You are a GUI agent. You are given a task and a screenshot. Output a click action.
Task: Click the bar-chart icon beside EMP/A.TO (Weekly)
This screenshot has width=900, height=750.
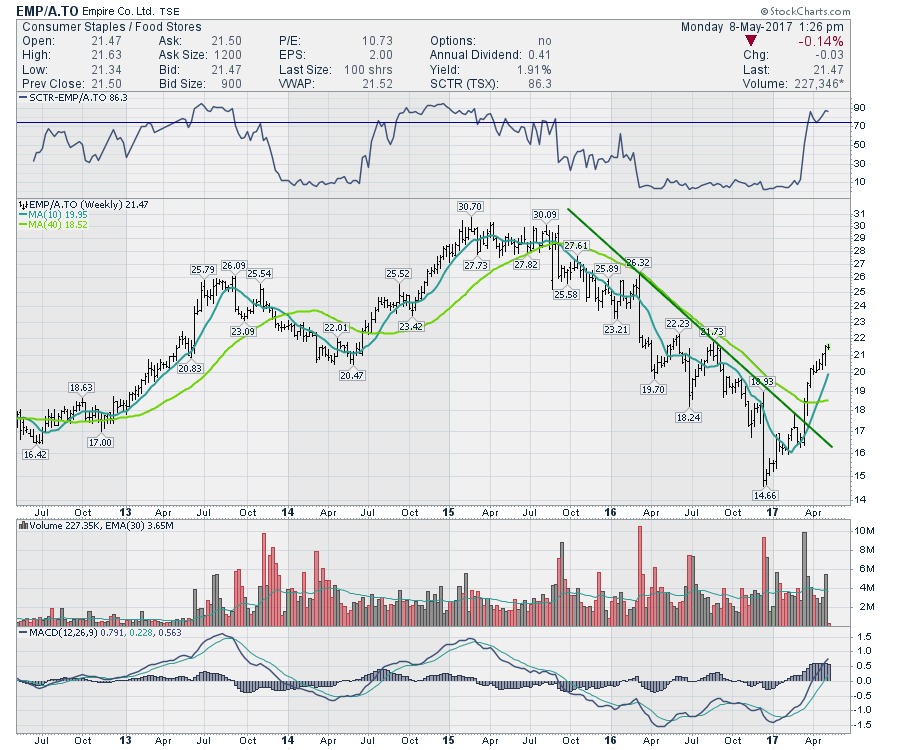24,205
